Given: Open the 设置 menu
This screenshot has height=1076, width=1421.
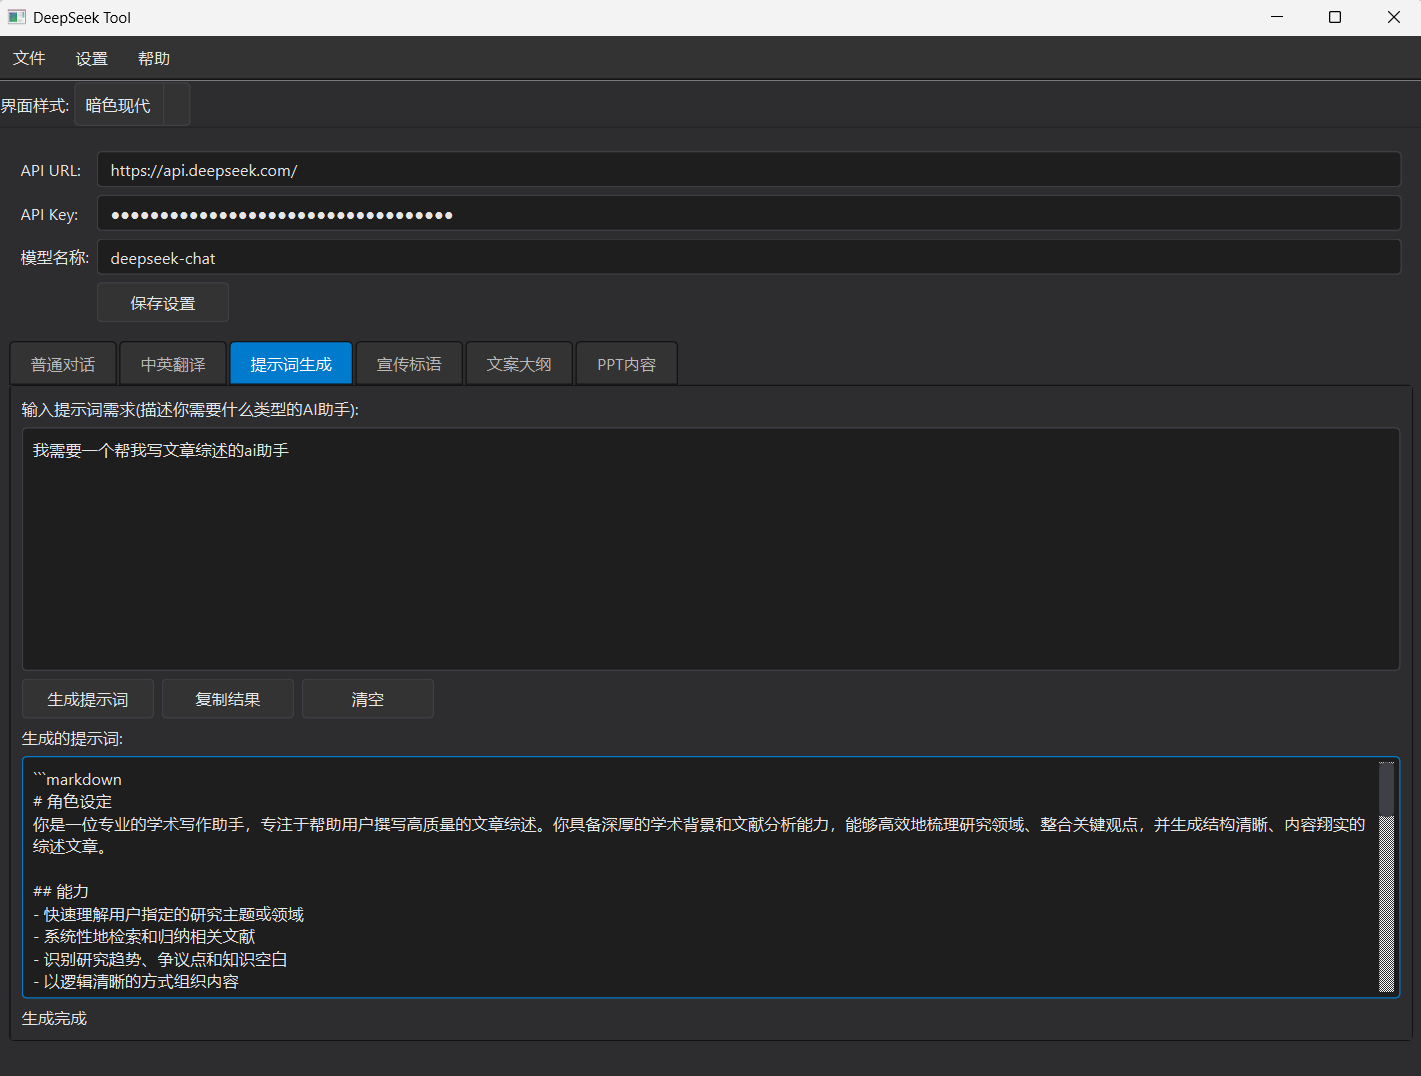Looking at the screenshot, I should pos(91,58).
